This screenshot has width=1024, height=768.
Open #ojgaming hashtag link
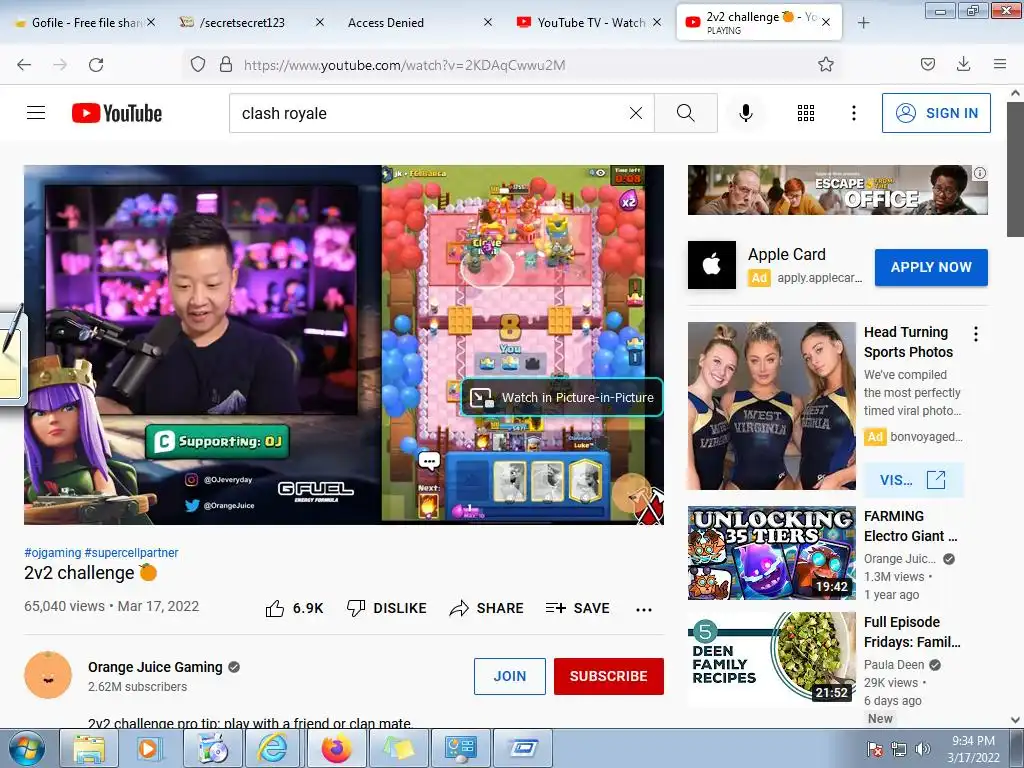tap(52, 552)
